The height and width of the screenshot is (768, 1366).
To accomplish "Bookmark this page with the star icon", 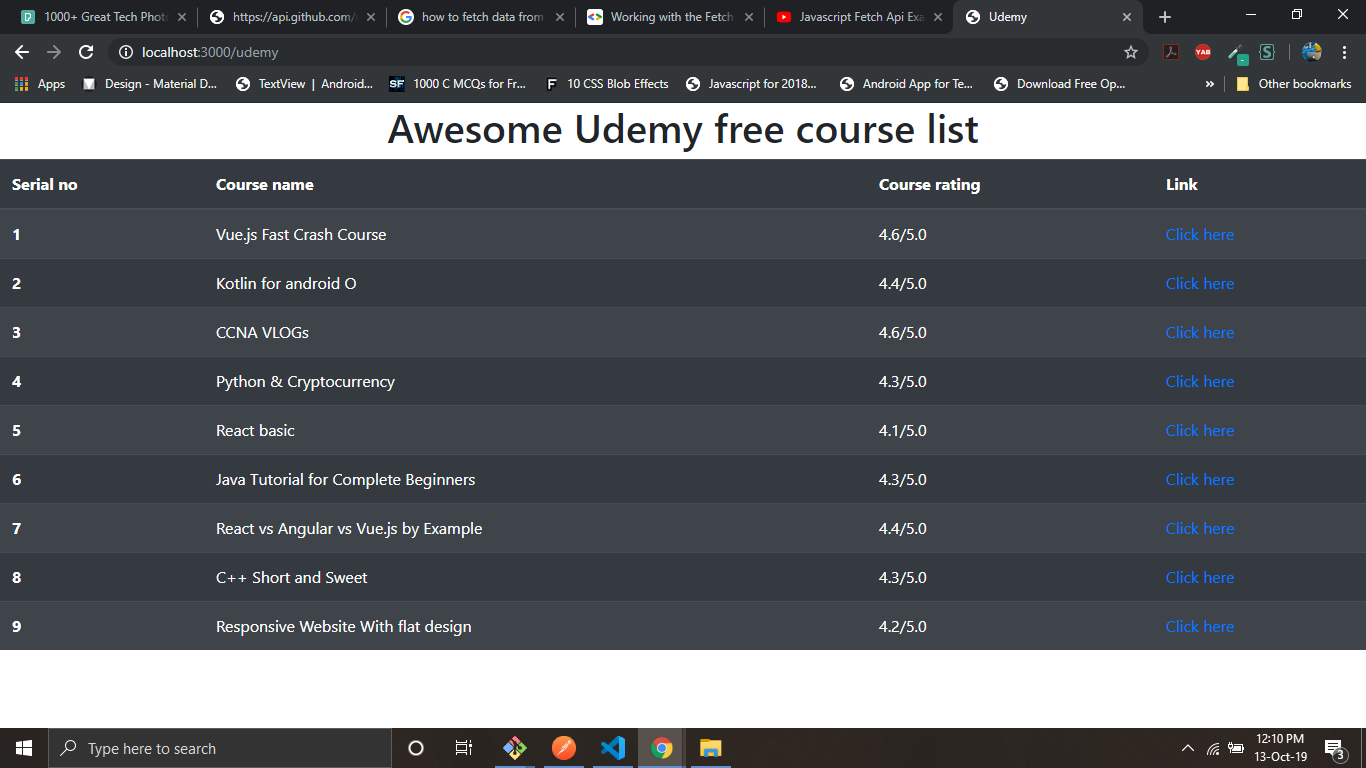I will [x=1131, y=52].
